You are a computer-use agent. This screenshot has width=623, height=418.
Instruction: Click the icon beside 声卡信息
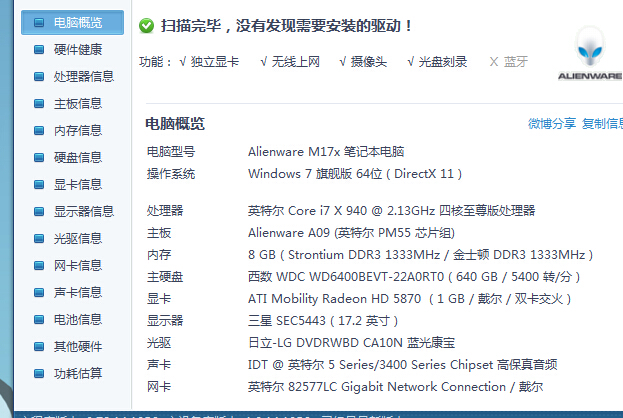39,292
